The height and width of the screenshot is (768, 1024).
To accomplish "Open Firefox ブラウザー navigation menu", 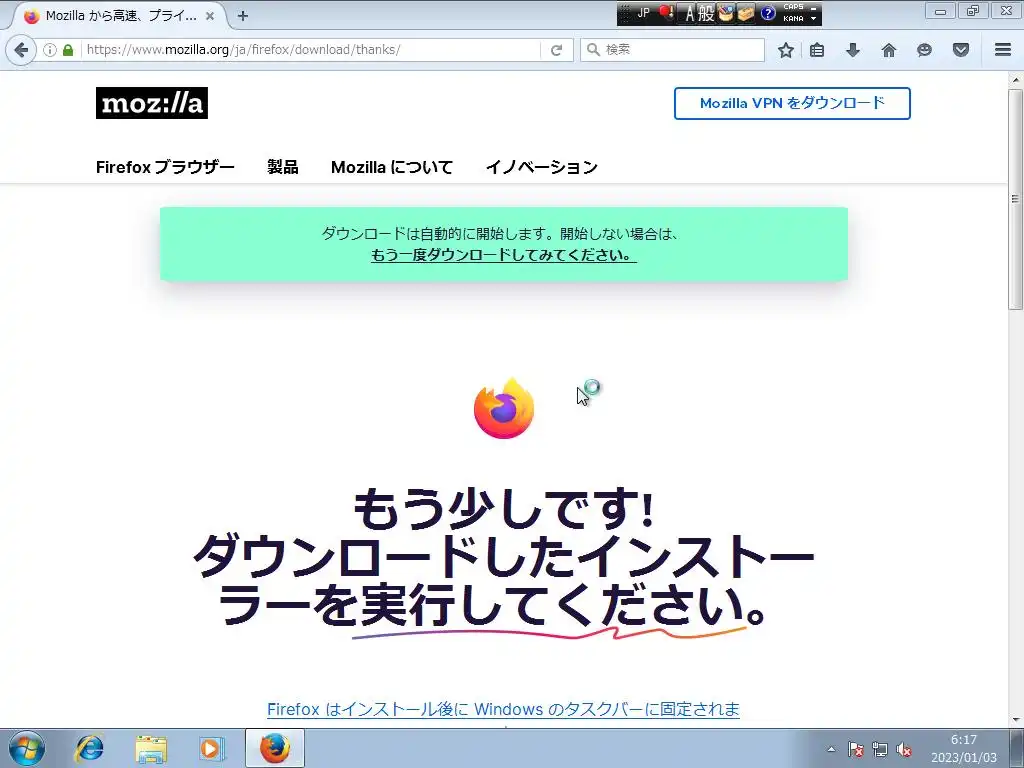I will pyautogui.click(x=165, y=167).
